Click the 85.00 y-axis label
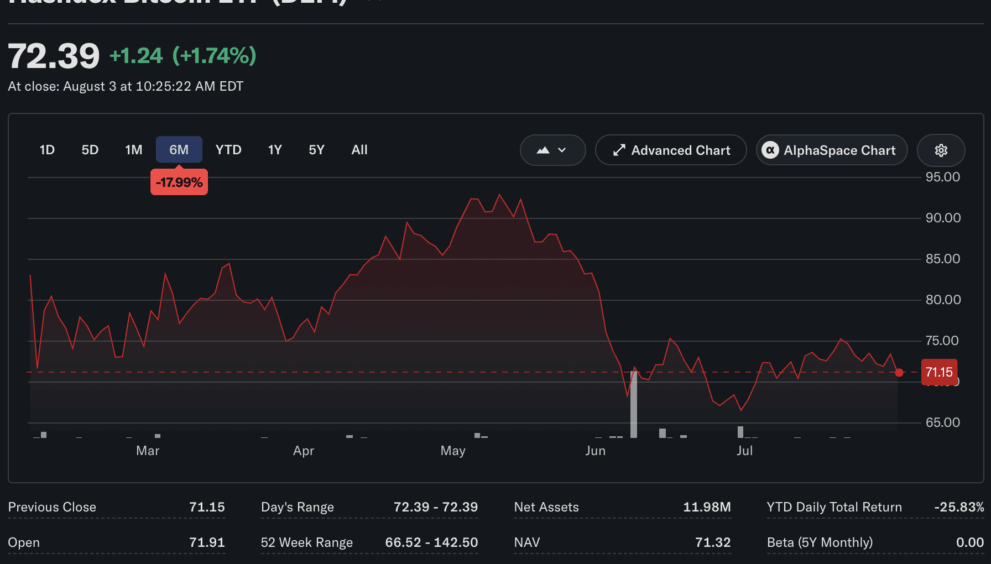The width and height of the screenshot is (991, 564). click(x=942, y=259)
